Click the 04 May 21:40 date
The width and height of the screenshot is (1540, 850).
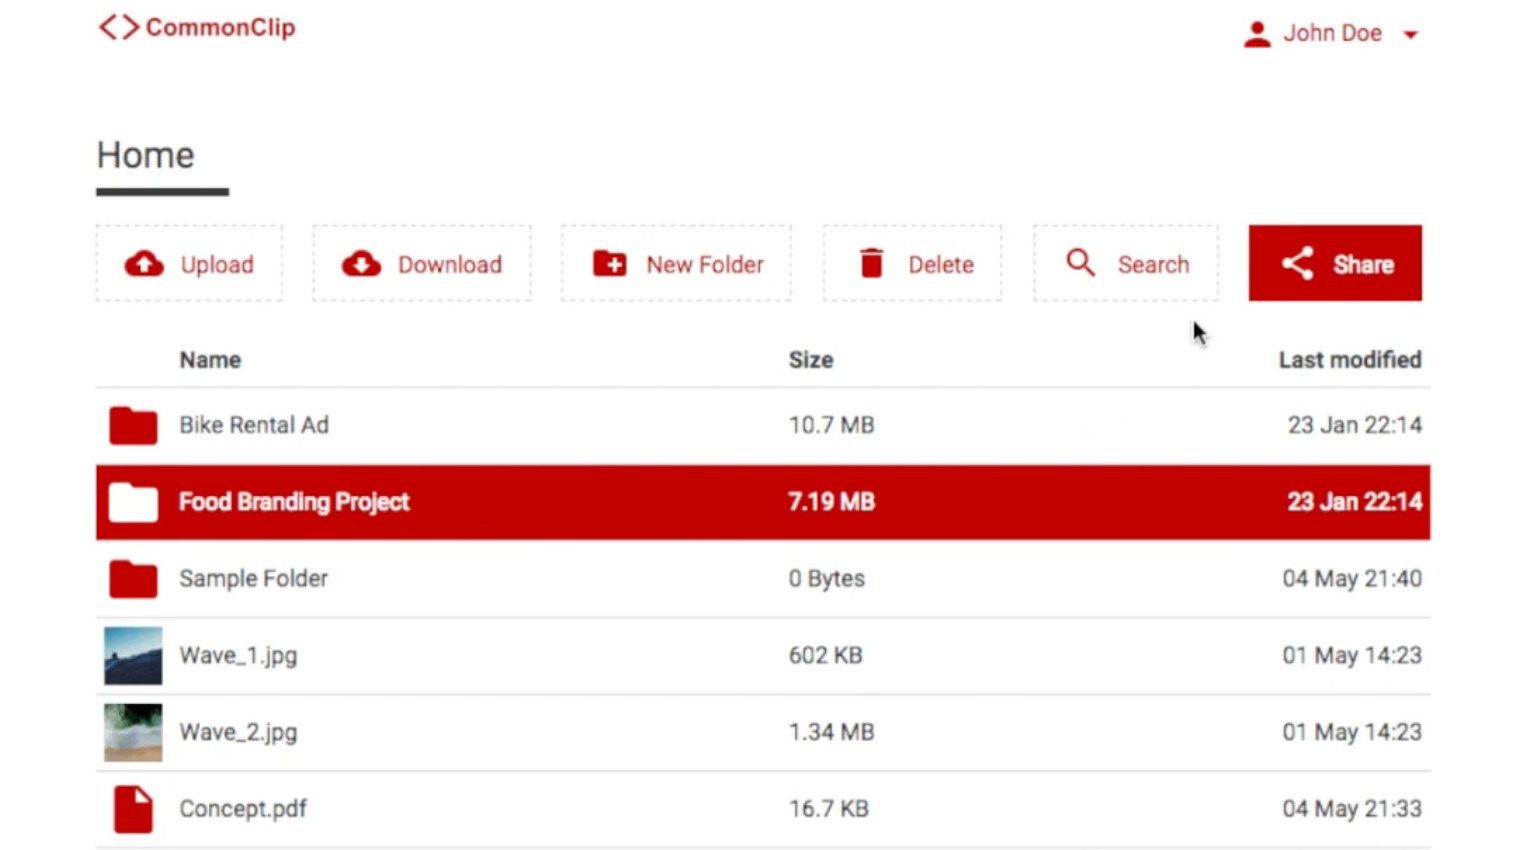click(x=1352, y=579)
